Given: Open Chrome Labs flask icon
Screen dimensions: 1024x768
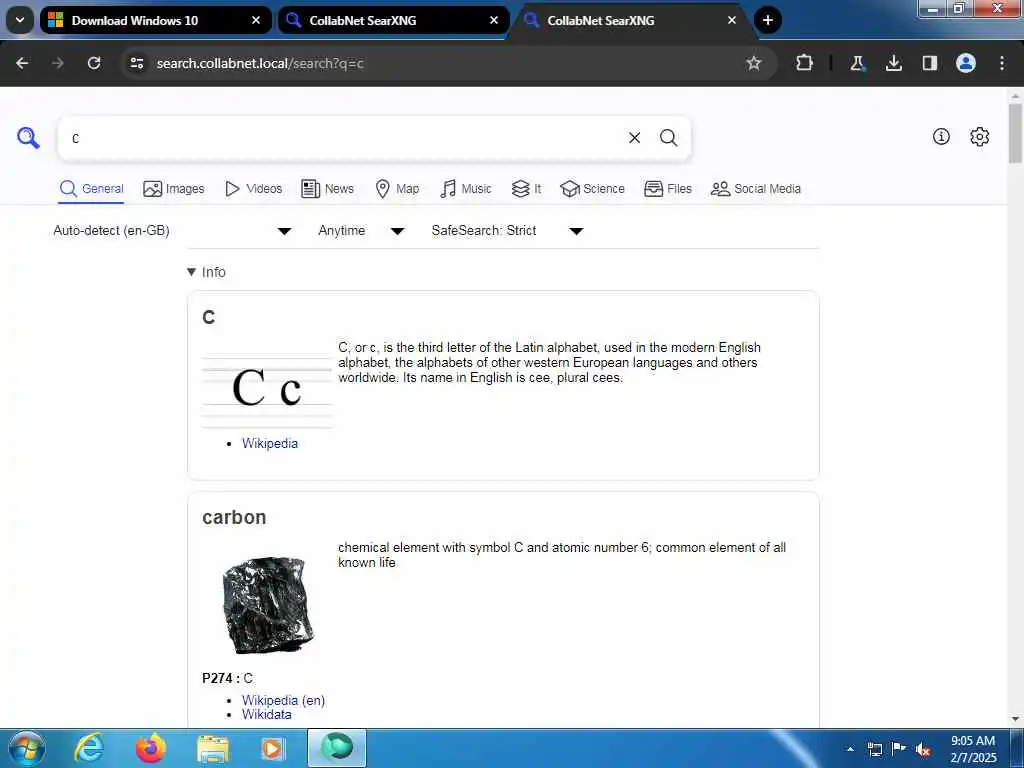Looking at the screenshot, I should tap(857, 63).
